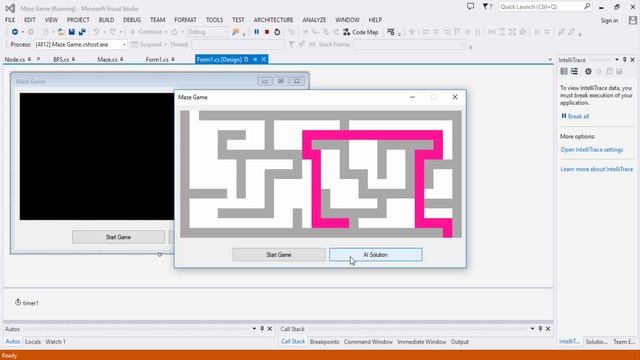Switch to the Locals tab
This screenshot has width=640, height=360.
tap(33, 342)
